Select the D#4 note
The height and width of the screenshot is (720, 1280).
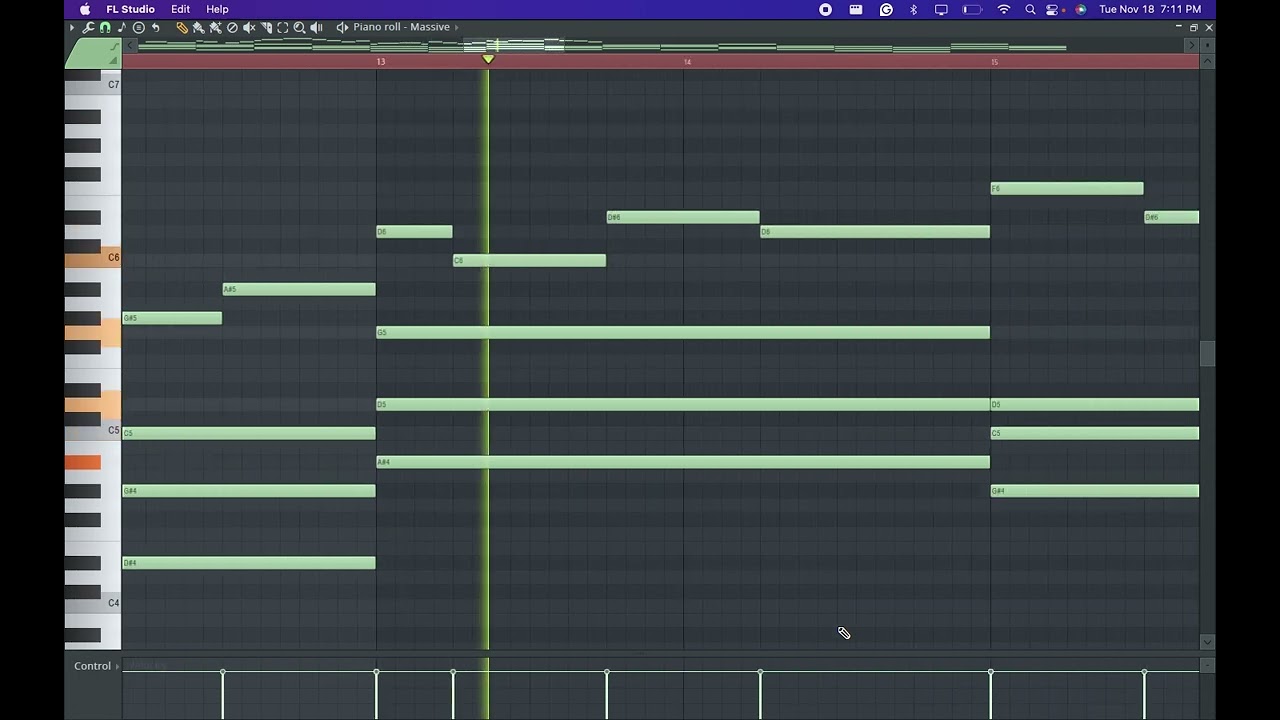[249, 563]
